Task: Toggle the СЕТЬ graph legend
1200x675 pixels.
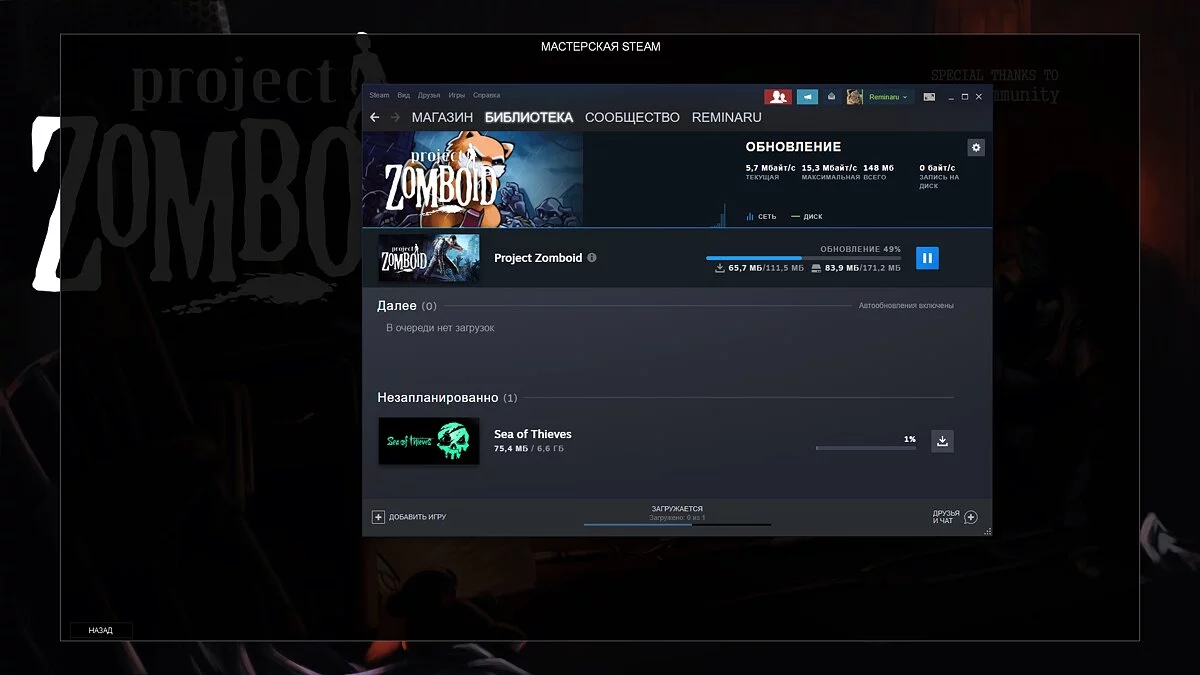Action: [x=761, y=217]
